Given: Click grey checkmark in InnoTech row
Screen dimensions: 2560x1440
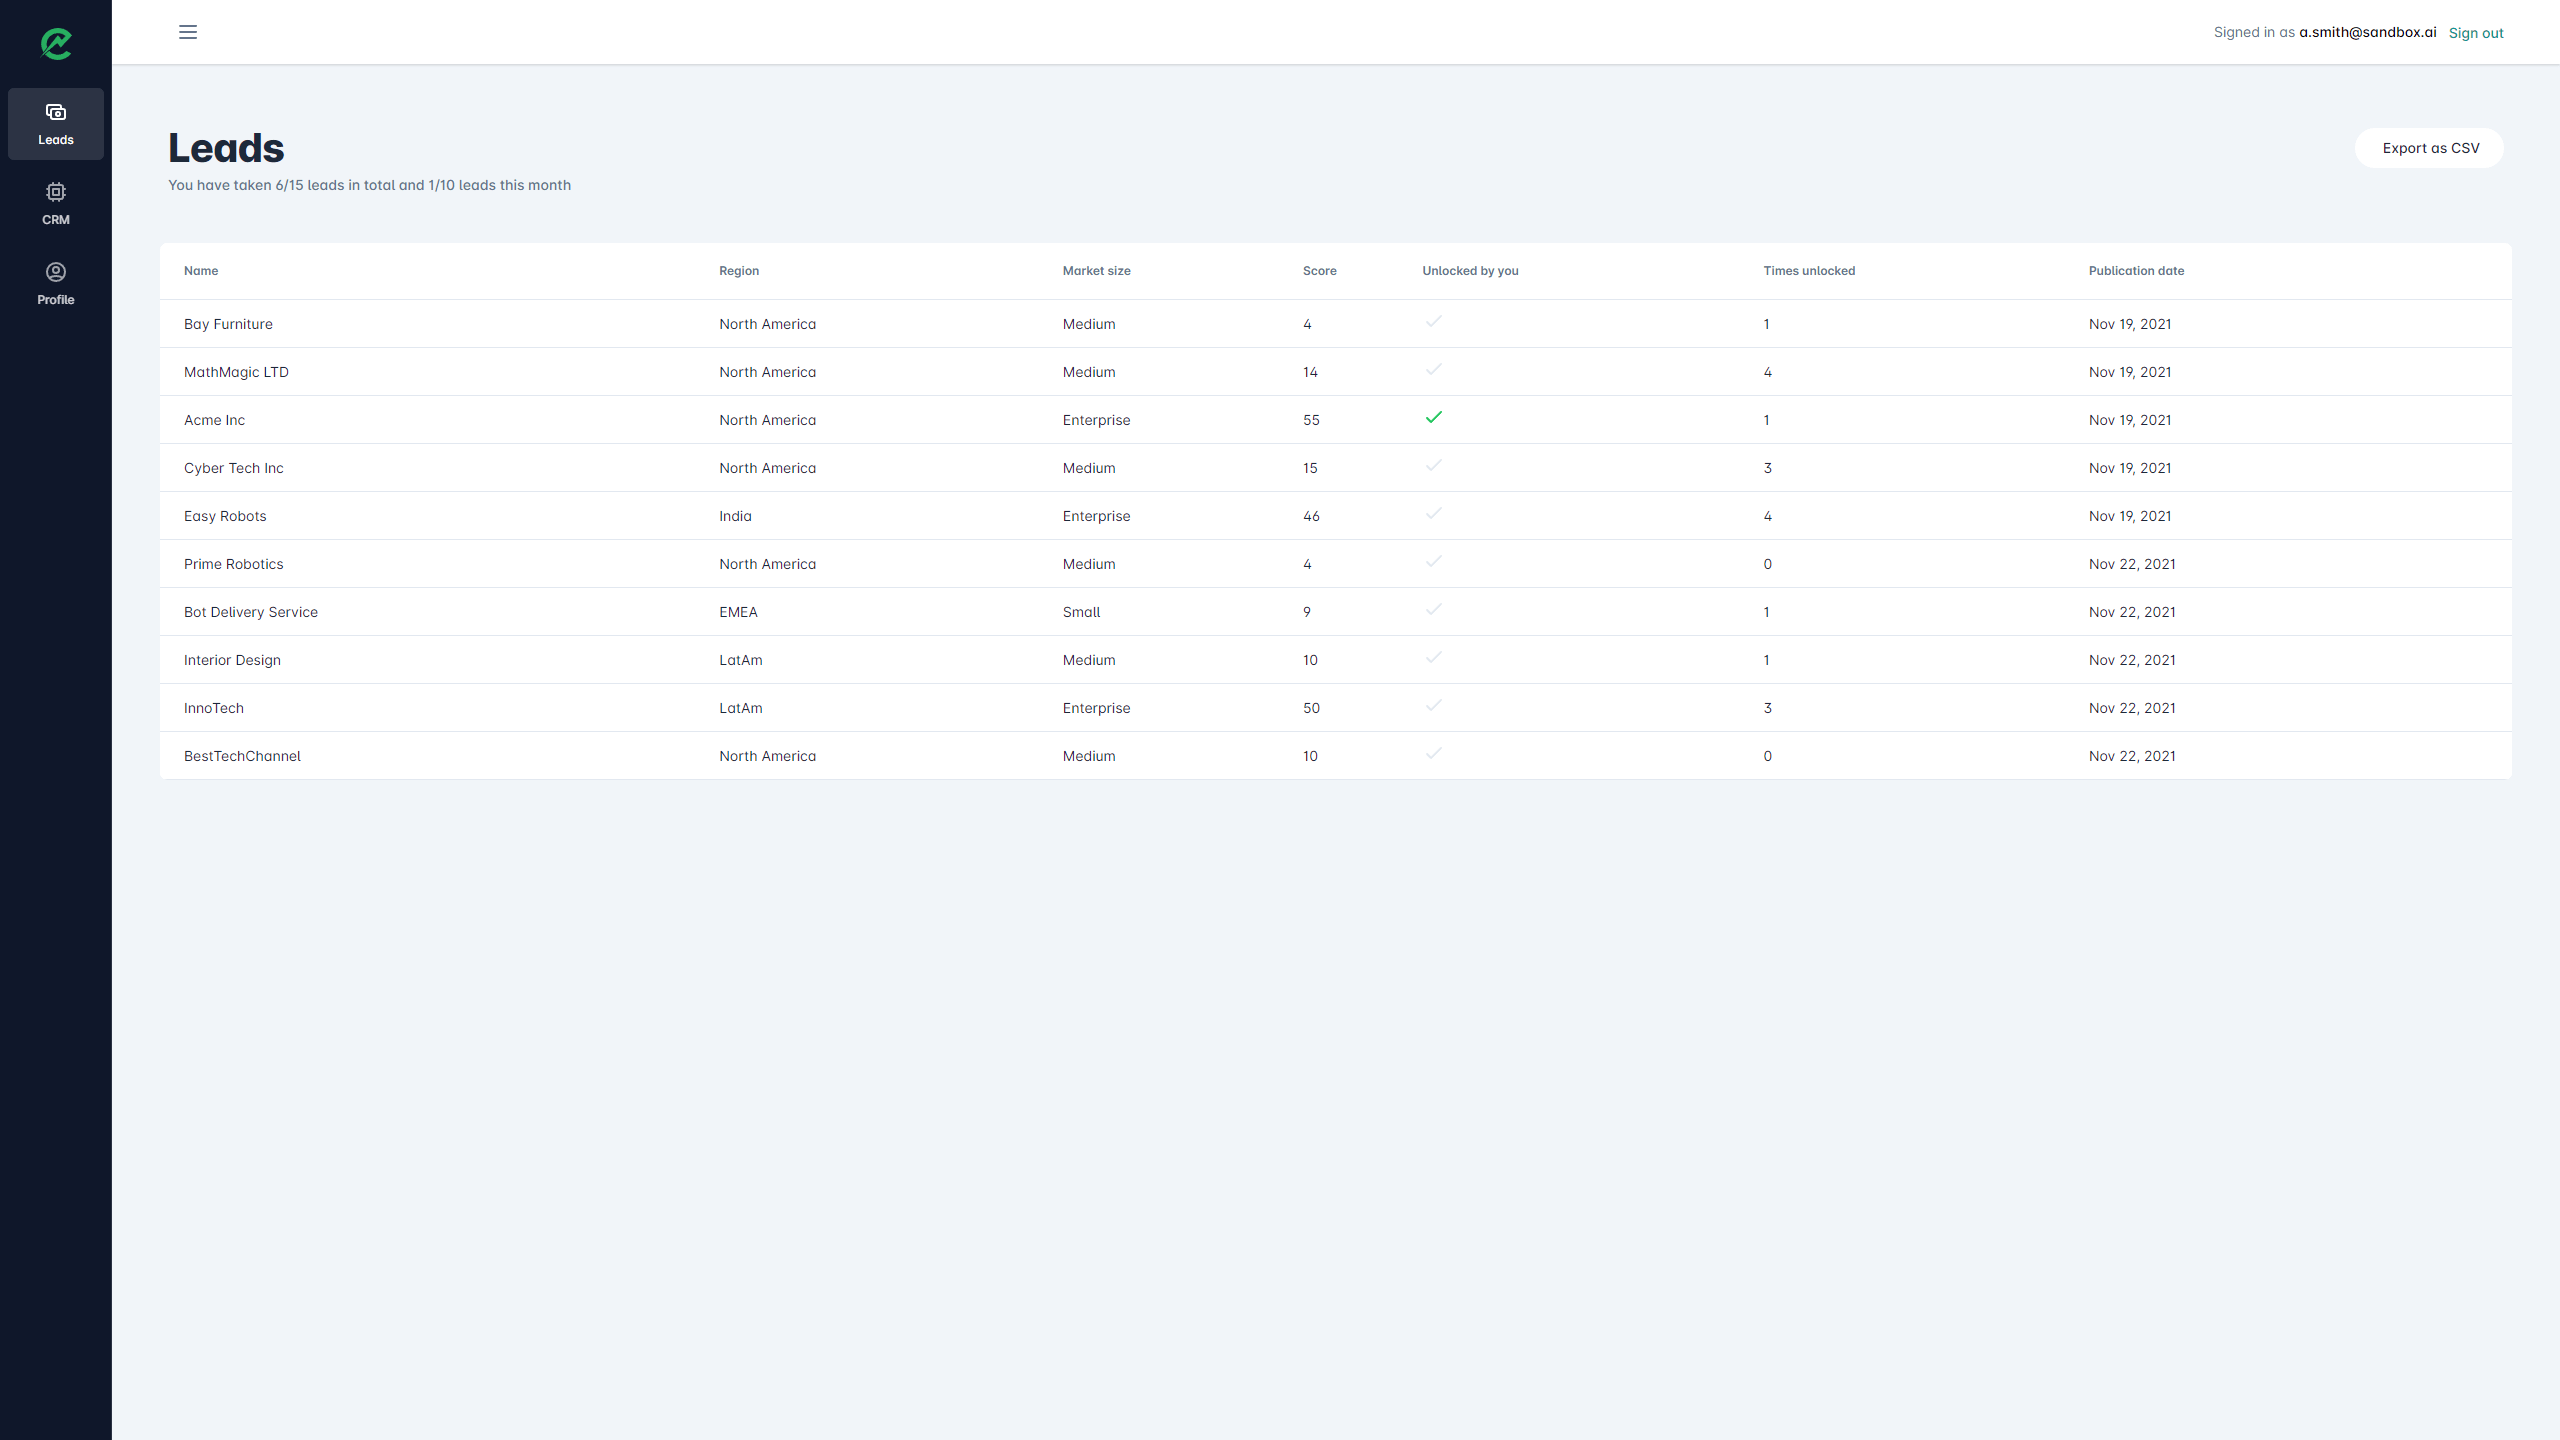Looking at the screenshot, I should click(1434, 706).
